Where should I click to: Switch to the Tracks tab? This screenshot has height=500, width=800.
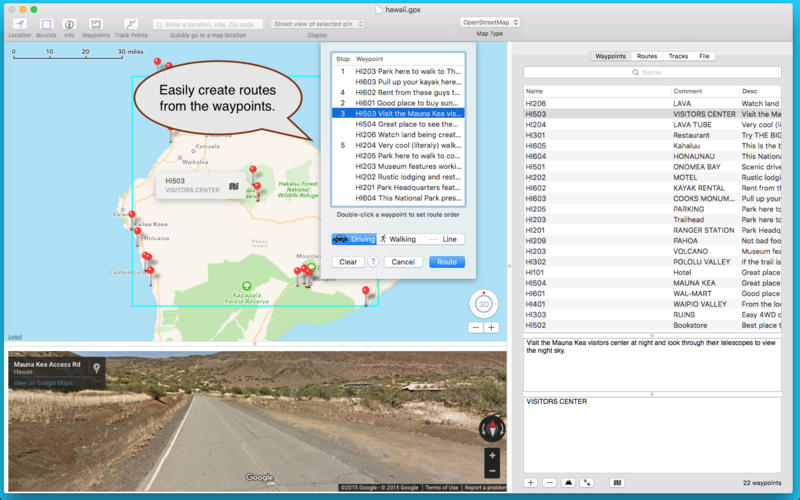coord(678,57)
